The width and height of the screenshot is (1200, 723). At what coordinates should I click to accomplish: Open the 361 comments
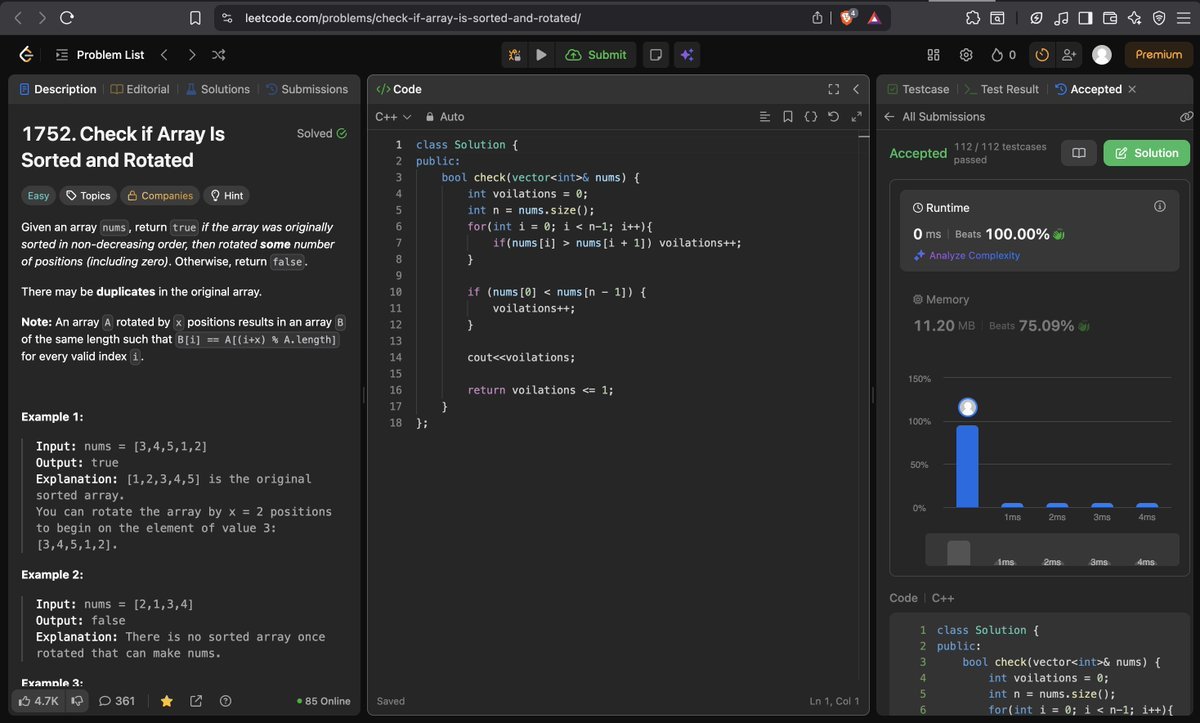click(x=117, y=701)
